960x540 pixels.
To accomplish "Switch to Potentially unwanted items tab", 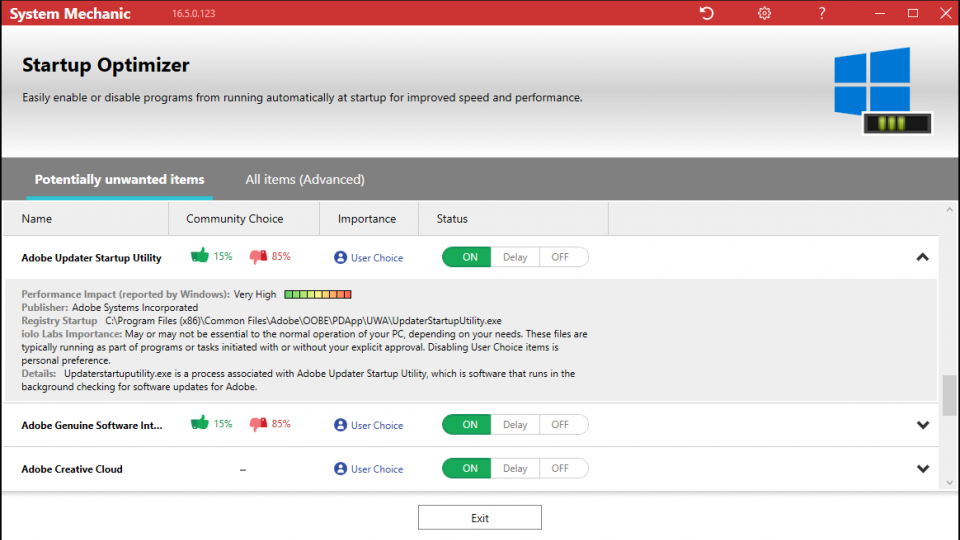I will [119, 179].
